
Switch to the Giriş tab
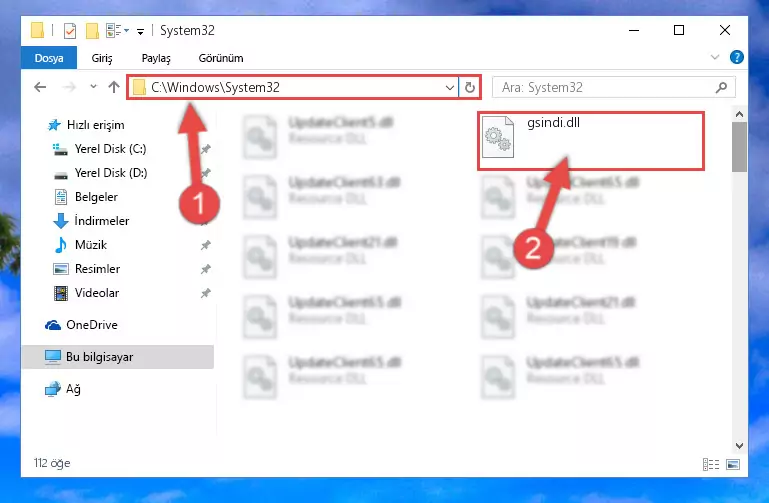click(x=102, y=58)
